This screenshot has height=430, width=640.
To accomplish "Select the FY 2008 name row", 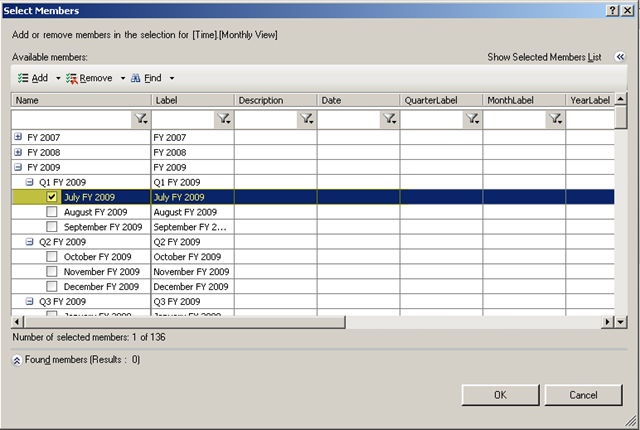I will click(81, 152).
